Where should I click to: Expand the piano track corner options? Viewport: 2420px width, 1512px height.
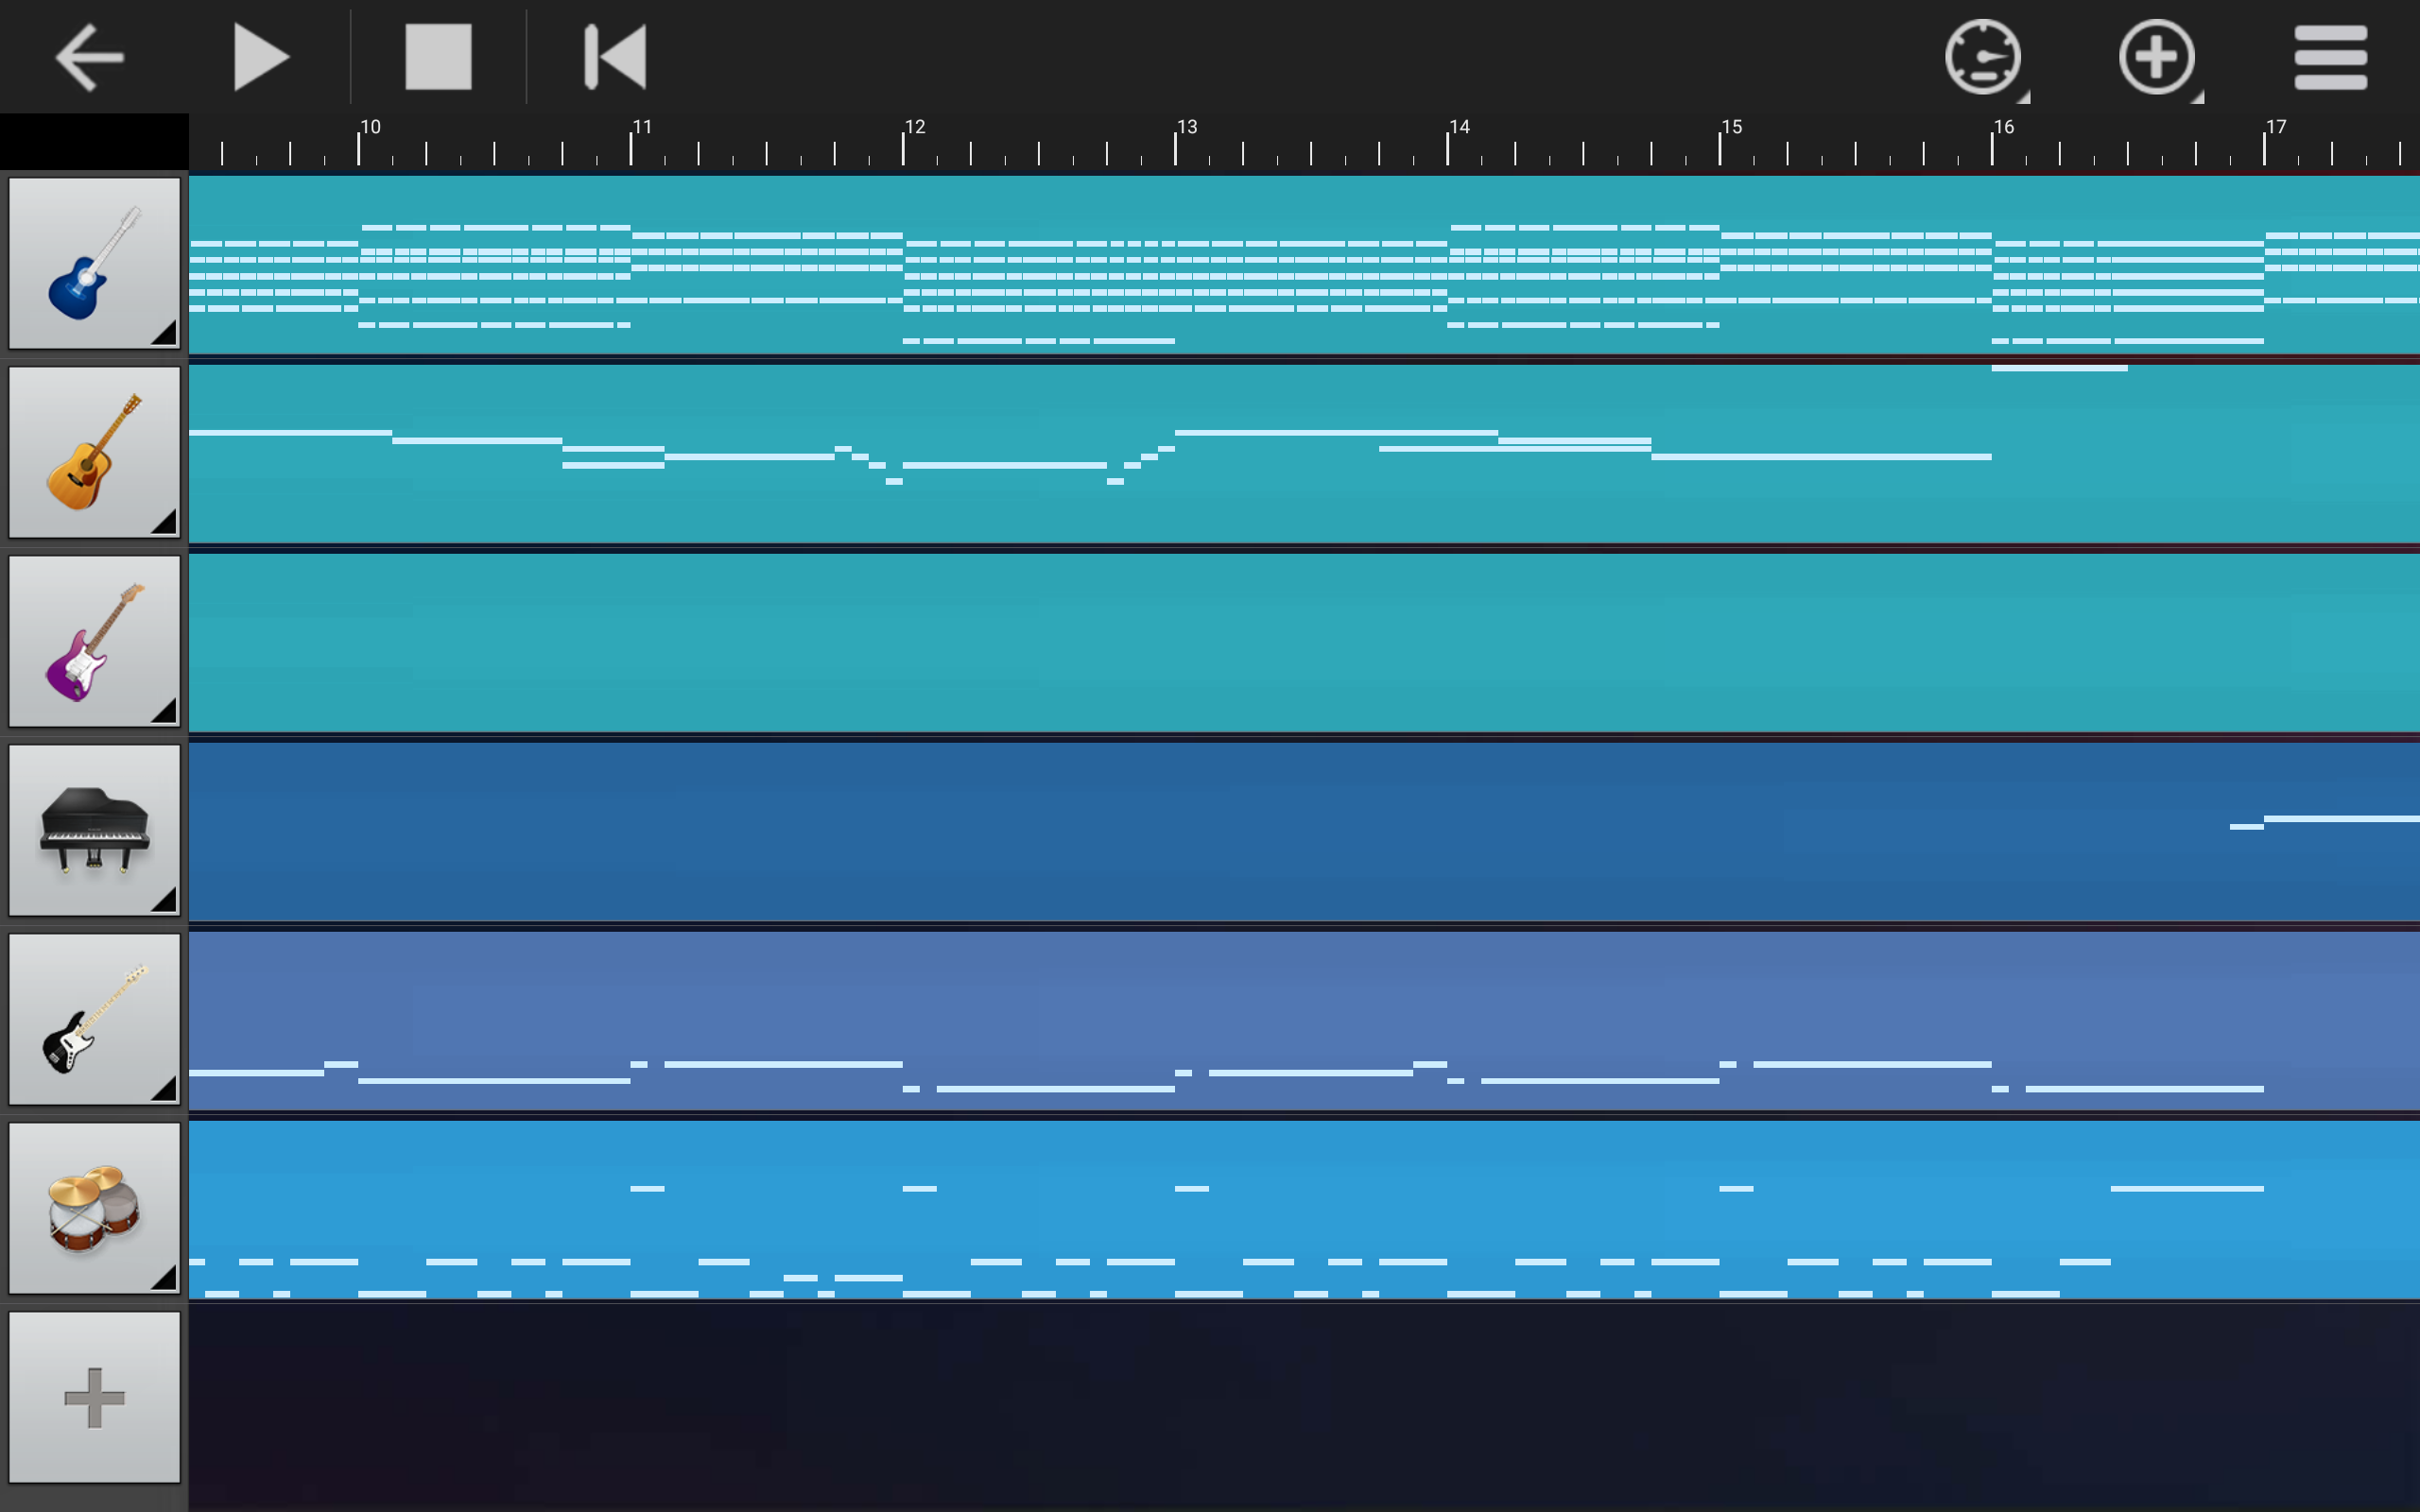[x=165, y=900]
